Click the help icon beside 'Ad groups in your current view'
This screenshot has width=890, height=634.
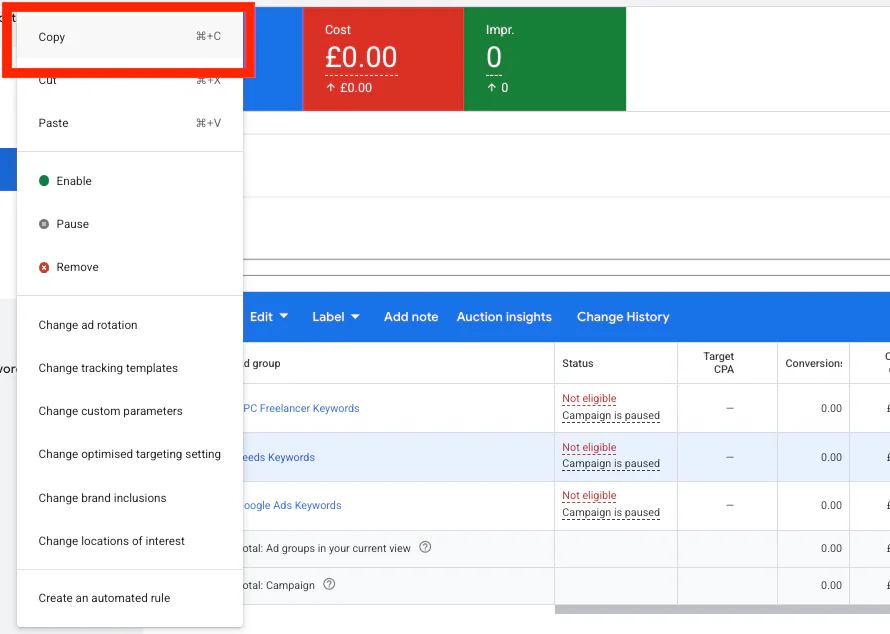click(425, 547)
